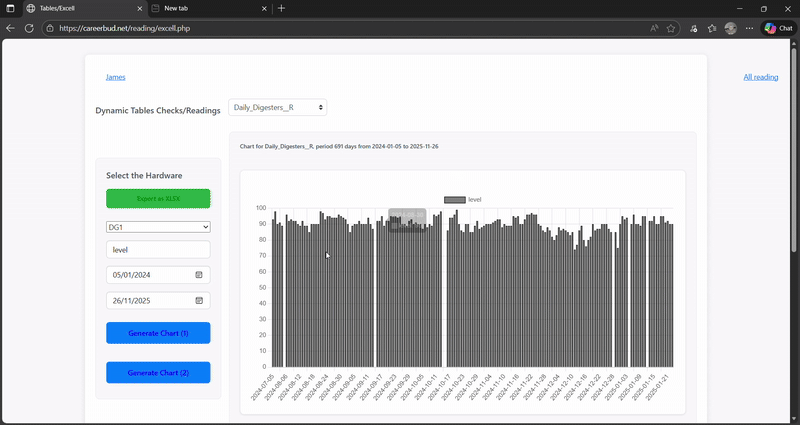The image size is (800, 425).
Task: Open calendar picker for 26/11/2025 date
Action: [x=198, y=300]
